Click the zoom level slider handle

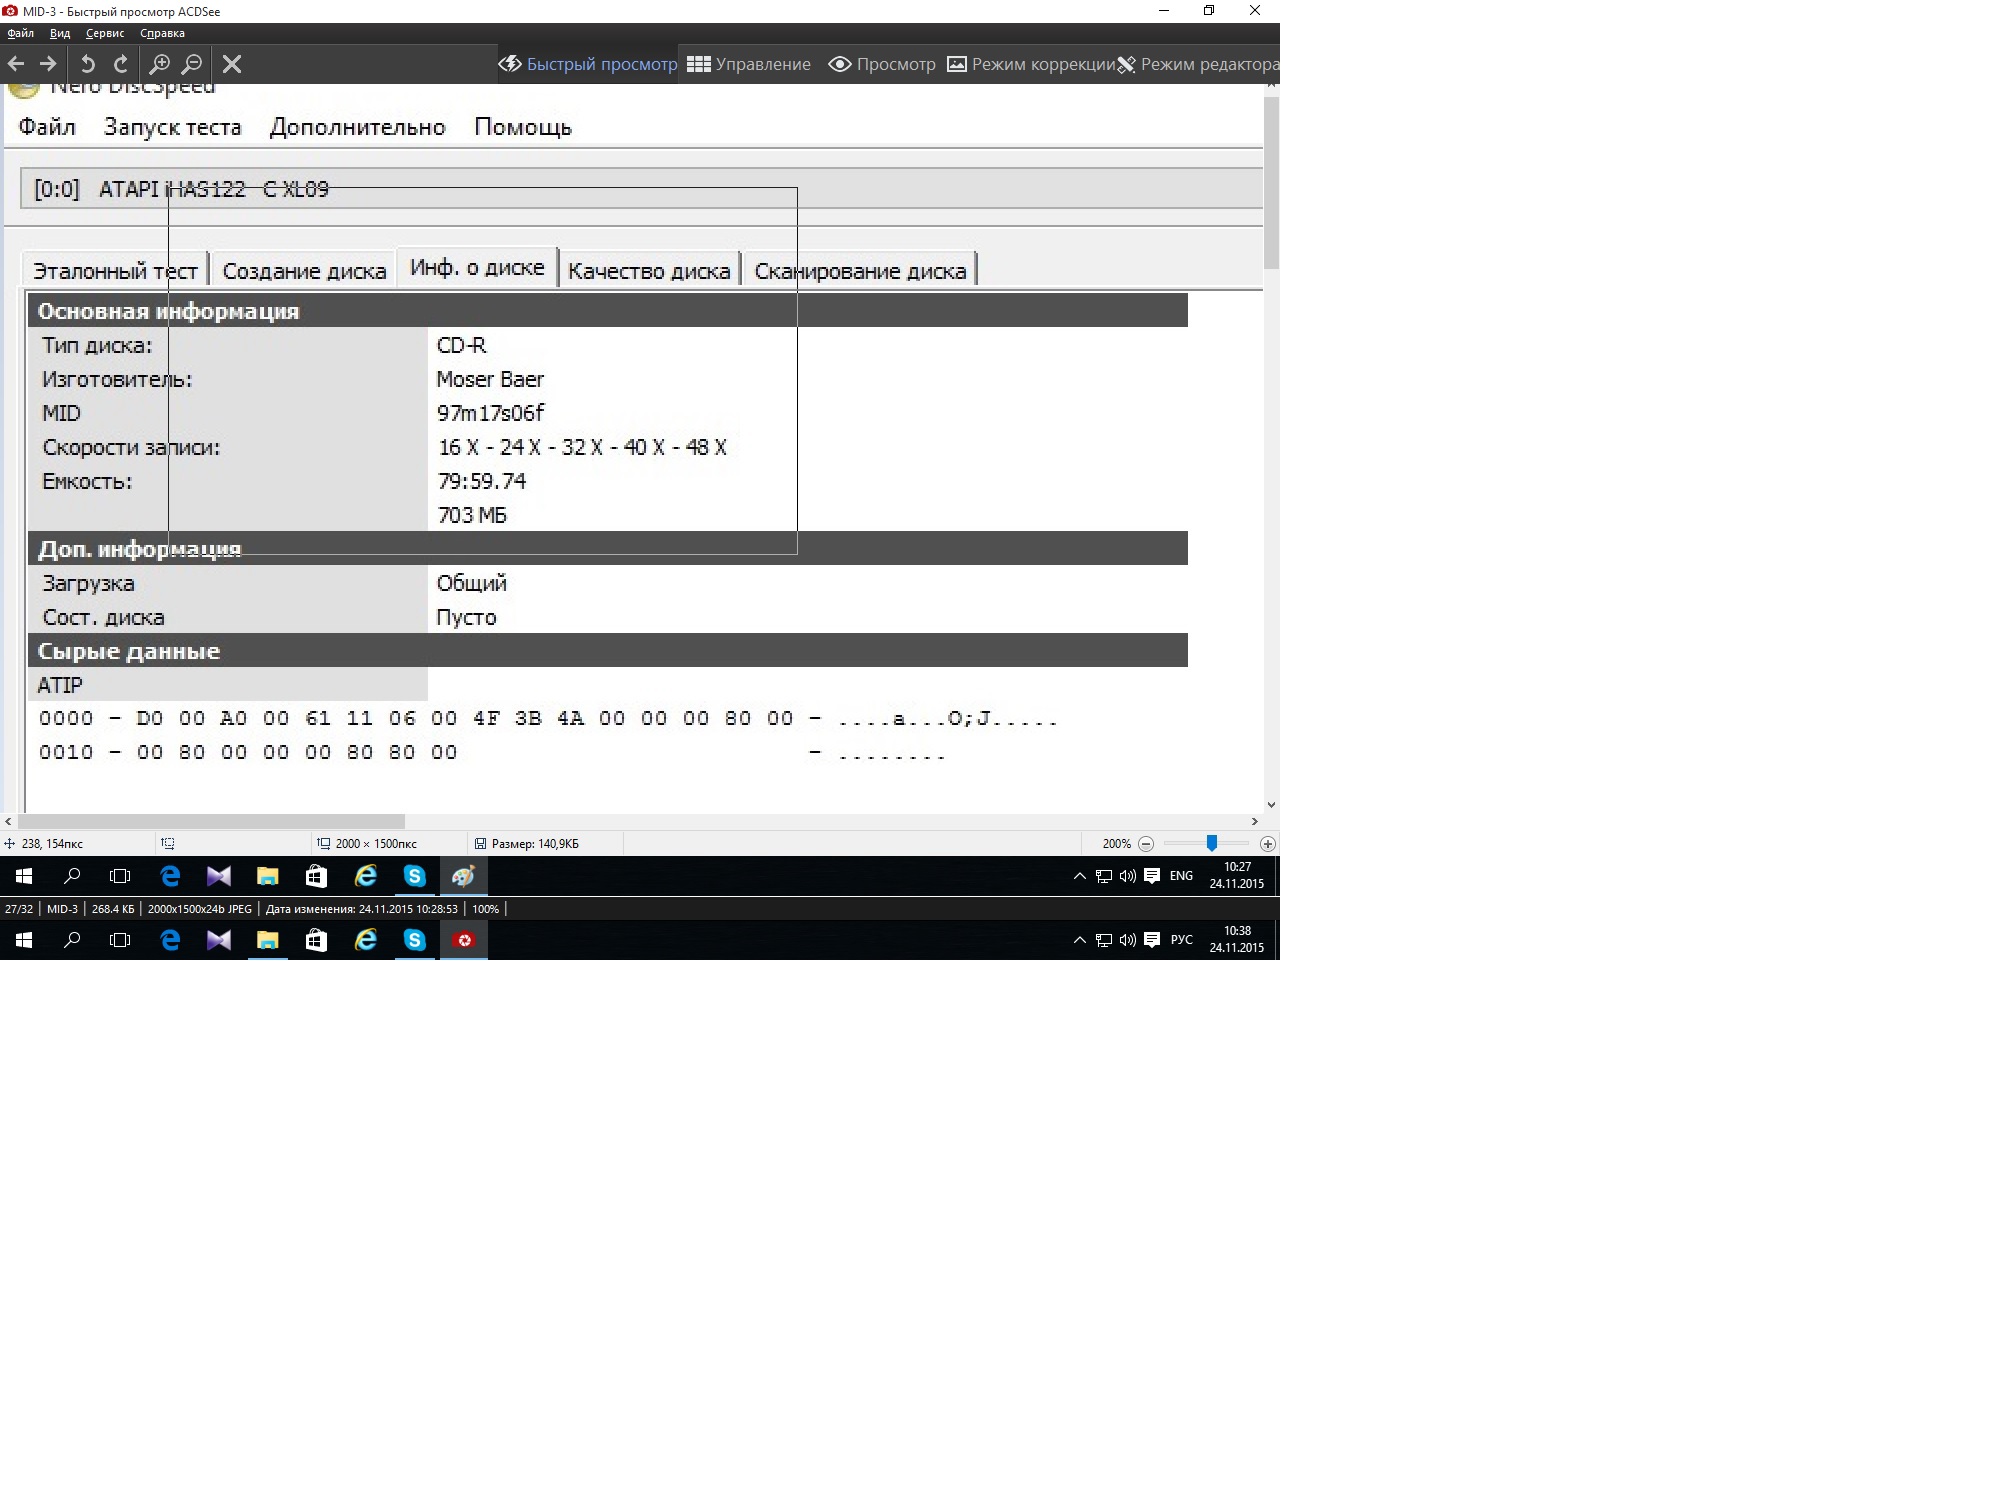click(1211, 843)
